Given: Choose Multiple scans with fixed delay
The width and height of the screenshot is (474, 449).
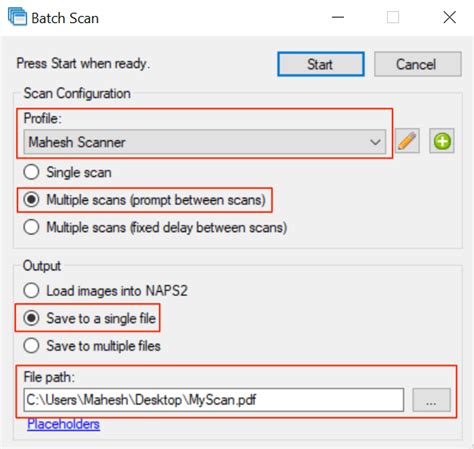Looking at the screenshot, I should click(155, 227).
